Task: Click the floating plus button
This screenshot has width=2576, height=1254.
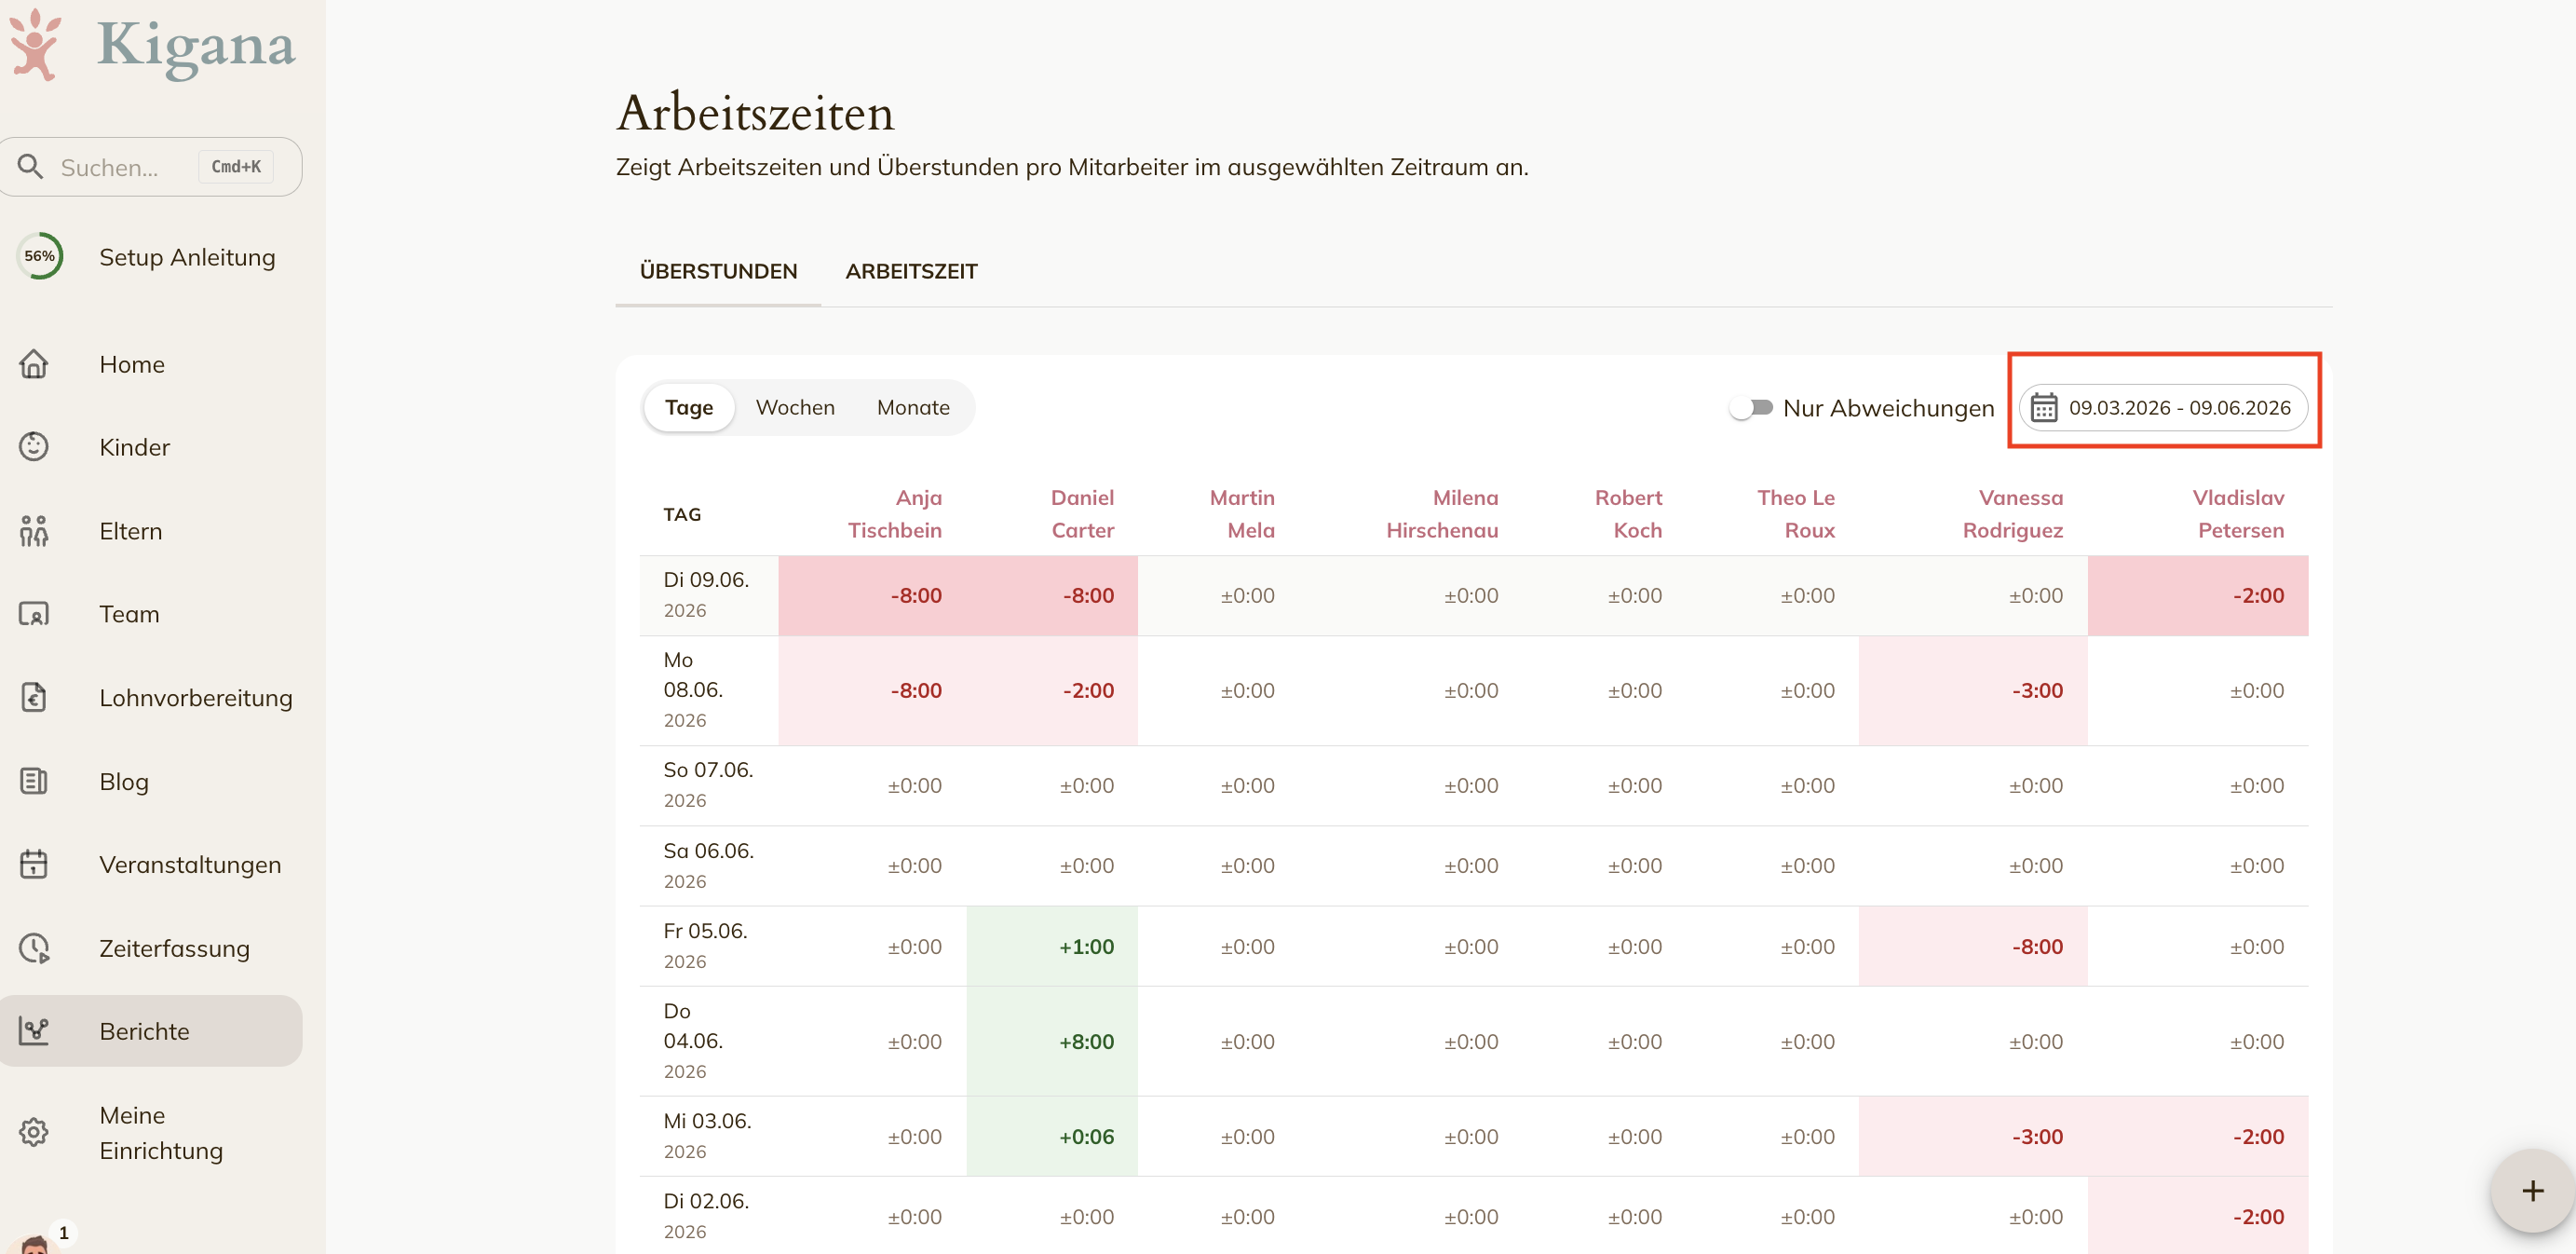Action: pos(2532,1191)
